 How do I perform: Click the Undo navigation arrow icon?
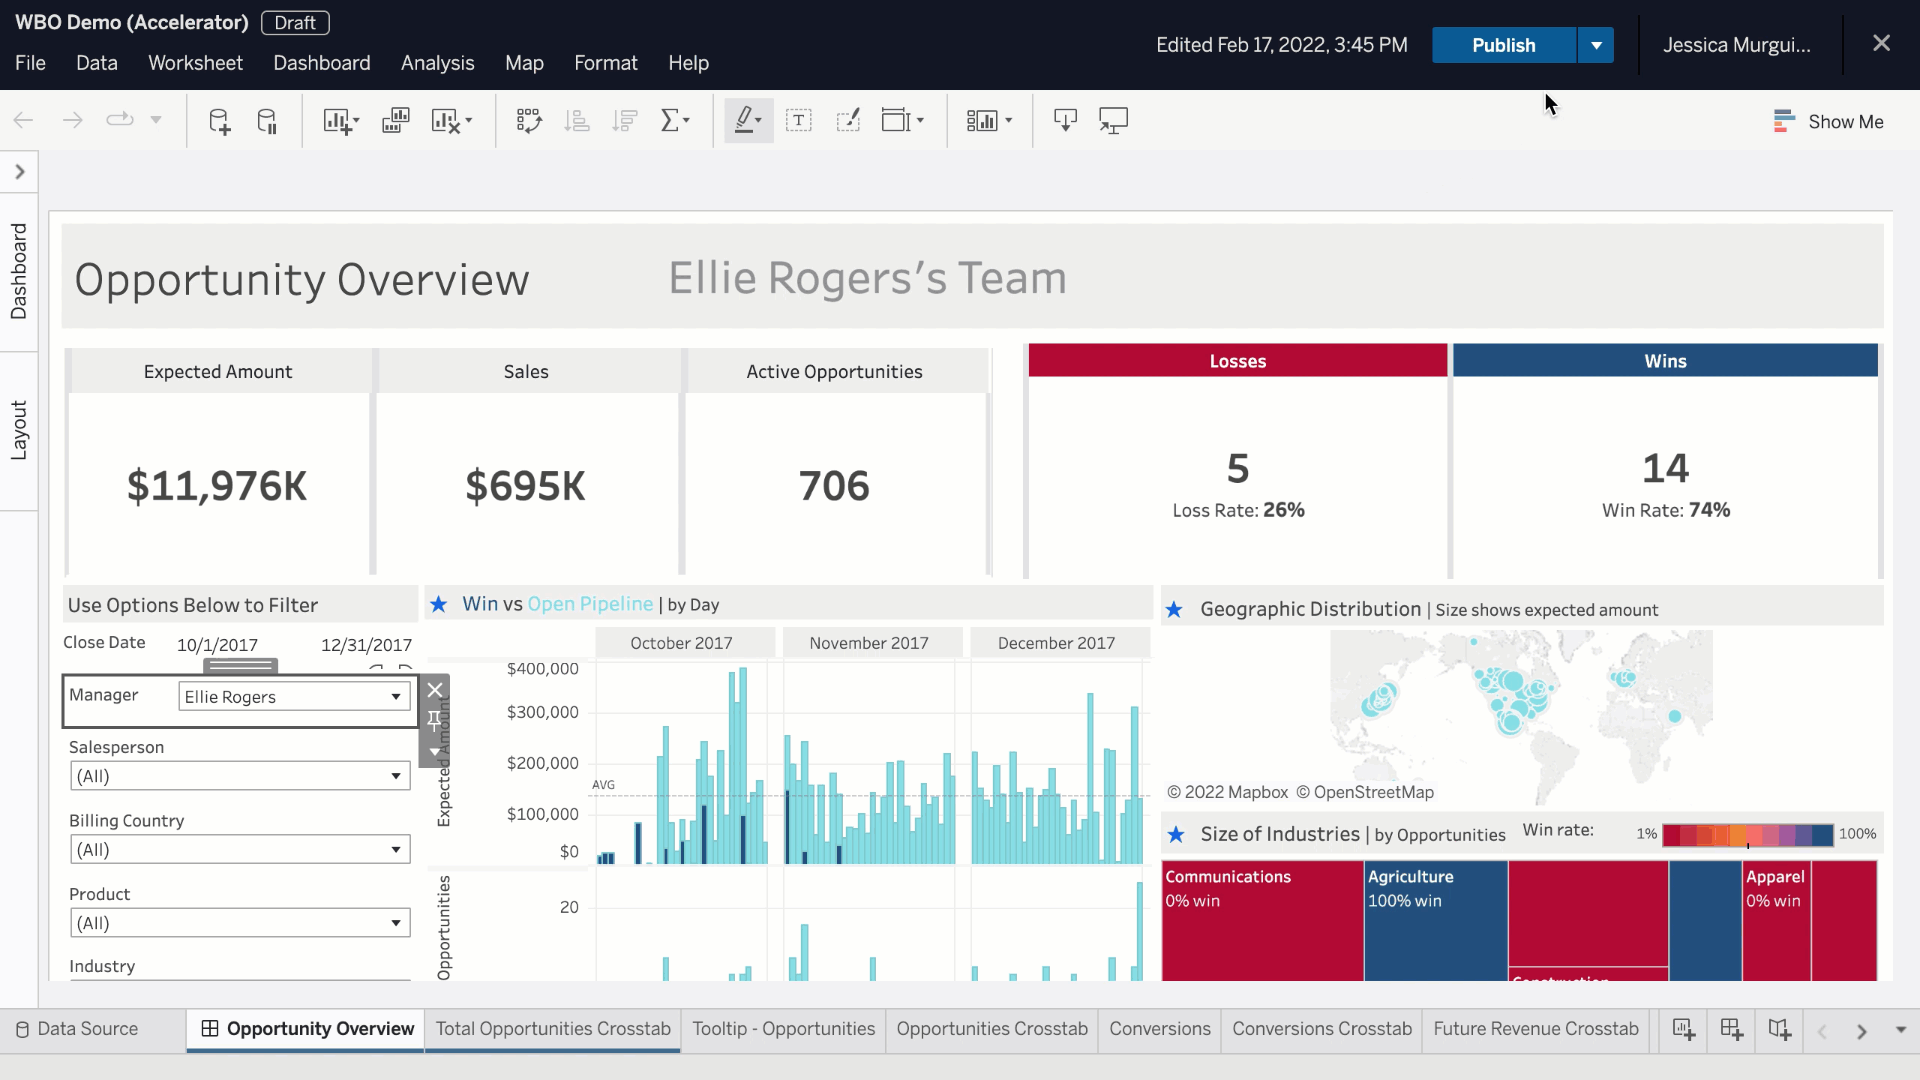point(22,120)
